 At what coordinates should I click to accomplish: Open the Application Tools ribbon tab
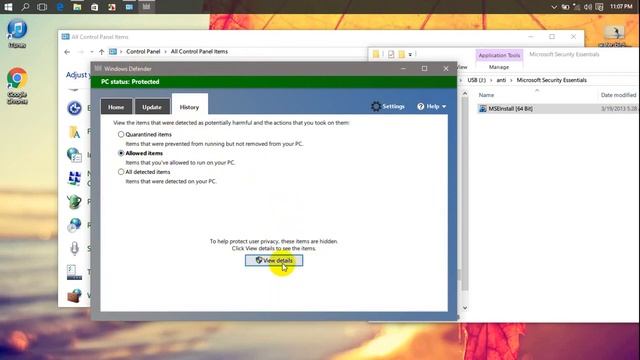499,55
